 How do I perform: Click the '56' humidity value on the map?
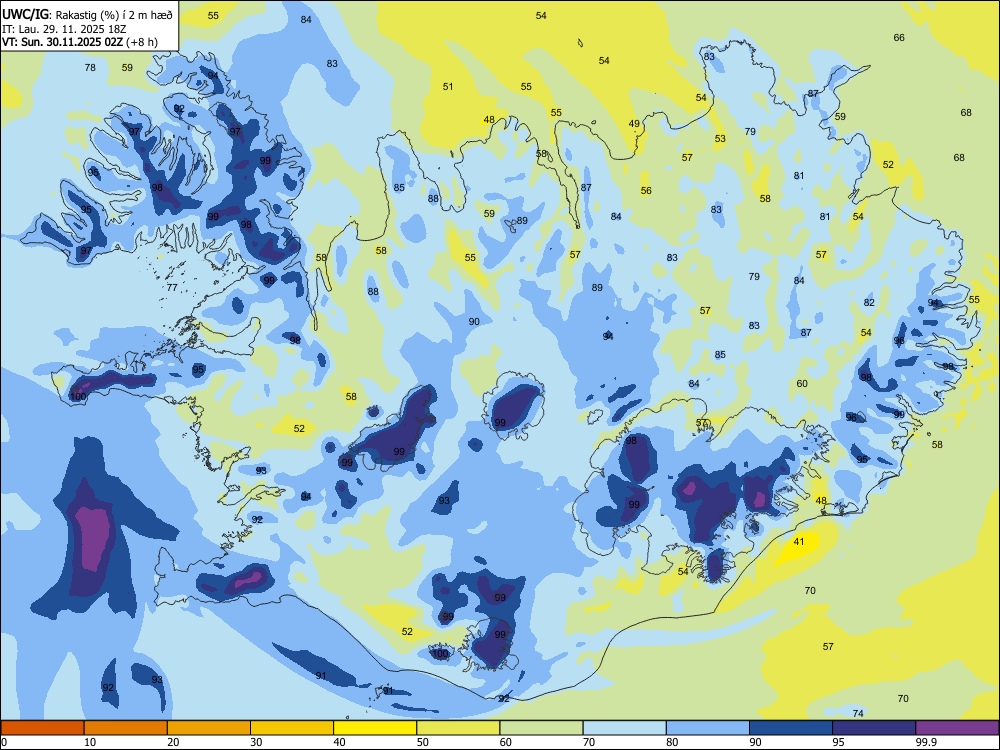tap(646, 190)
